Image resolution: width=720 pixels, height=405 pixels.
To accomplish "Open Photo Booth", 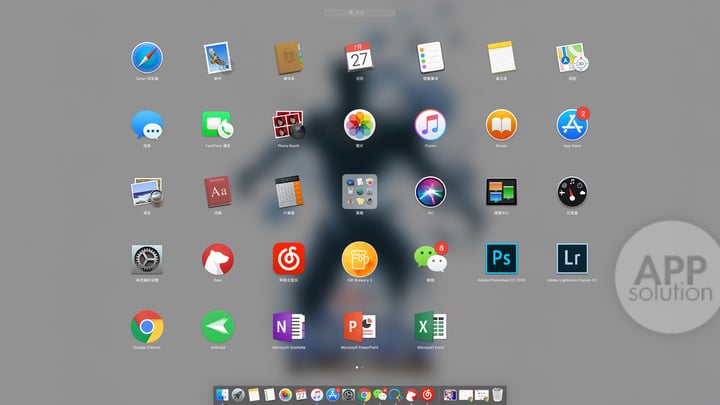I will click(289, 125).
